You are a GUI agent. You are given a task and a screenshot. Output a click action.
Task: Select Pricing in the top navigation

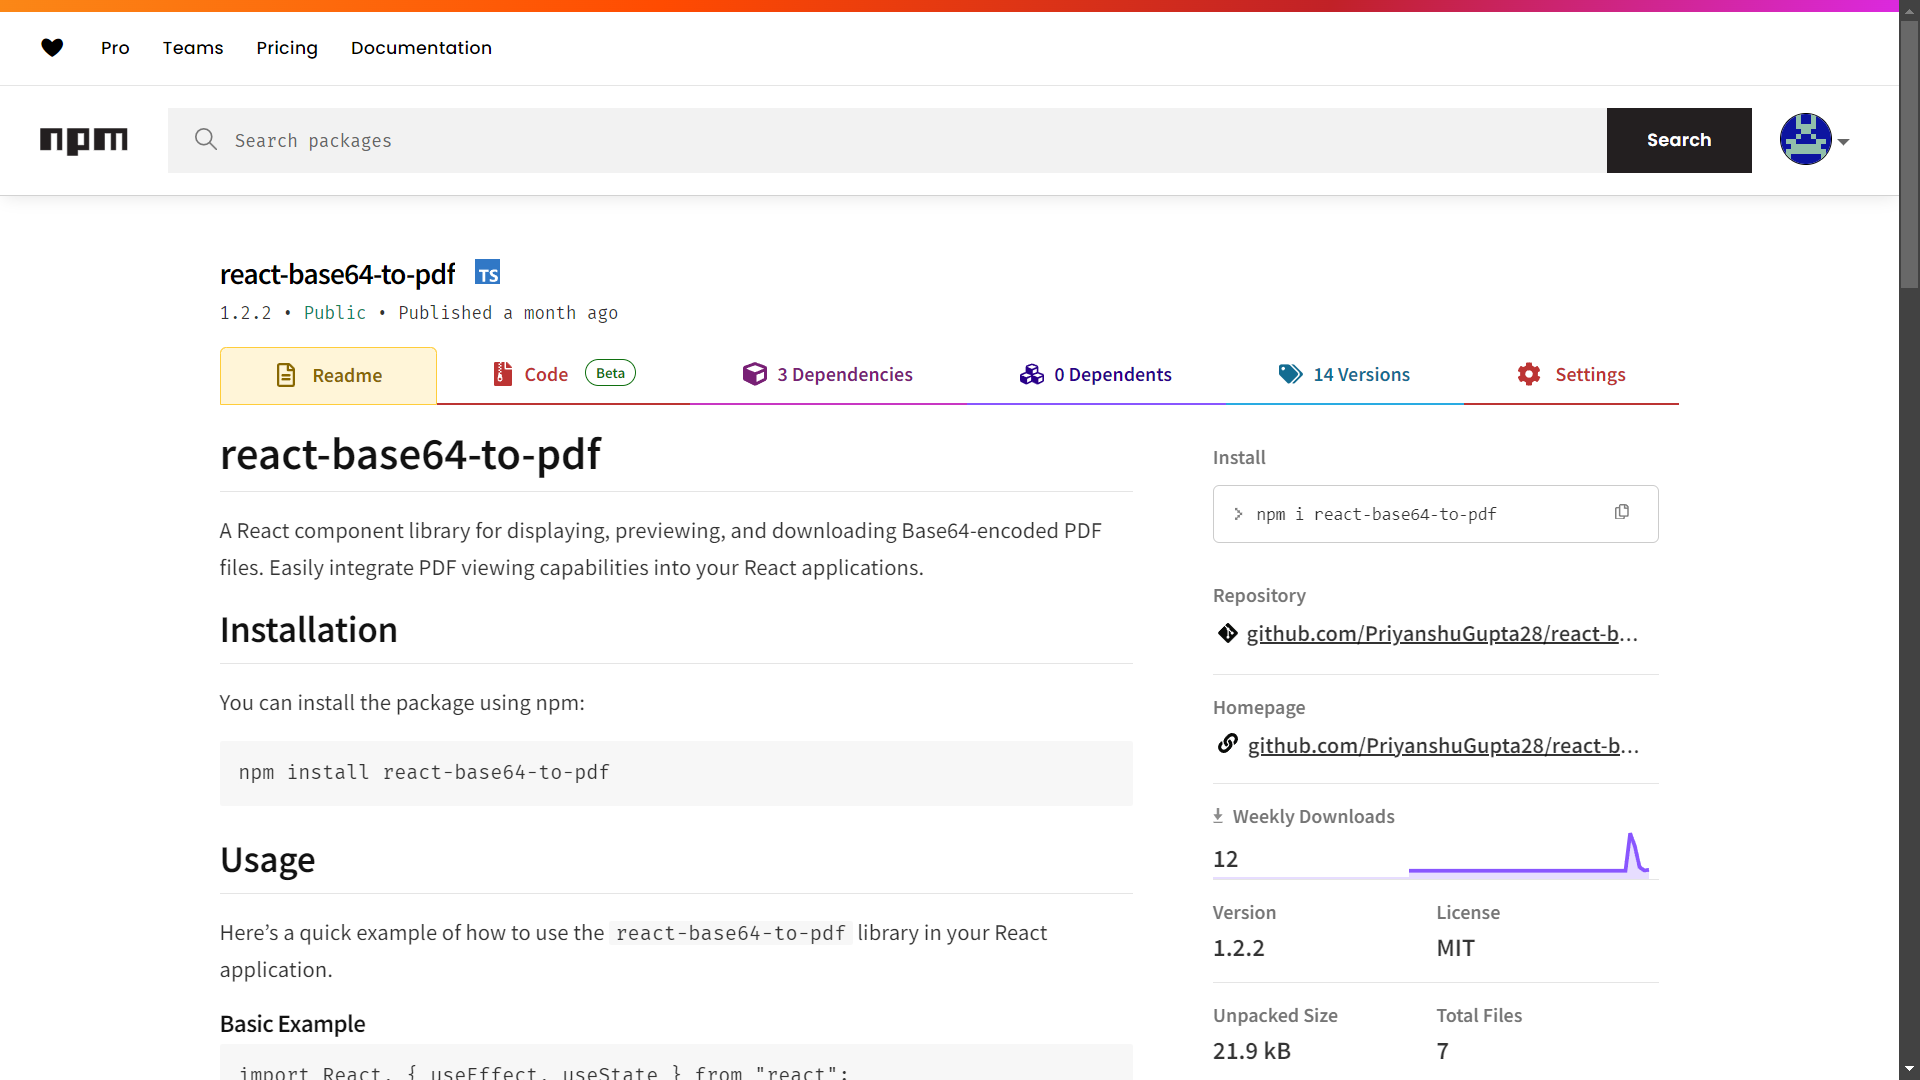pos(287,47)
